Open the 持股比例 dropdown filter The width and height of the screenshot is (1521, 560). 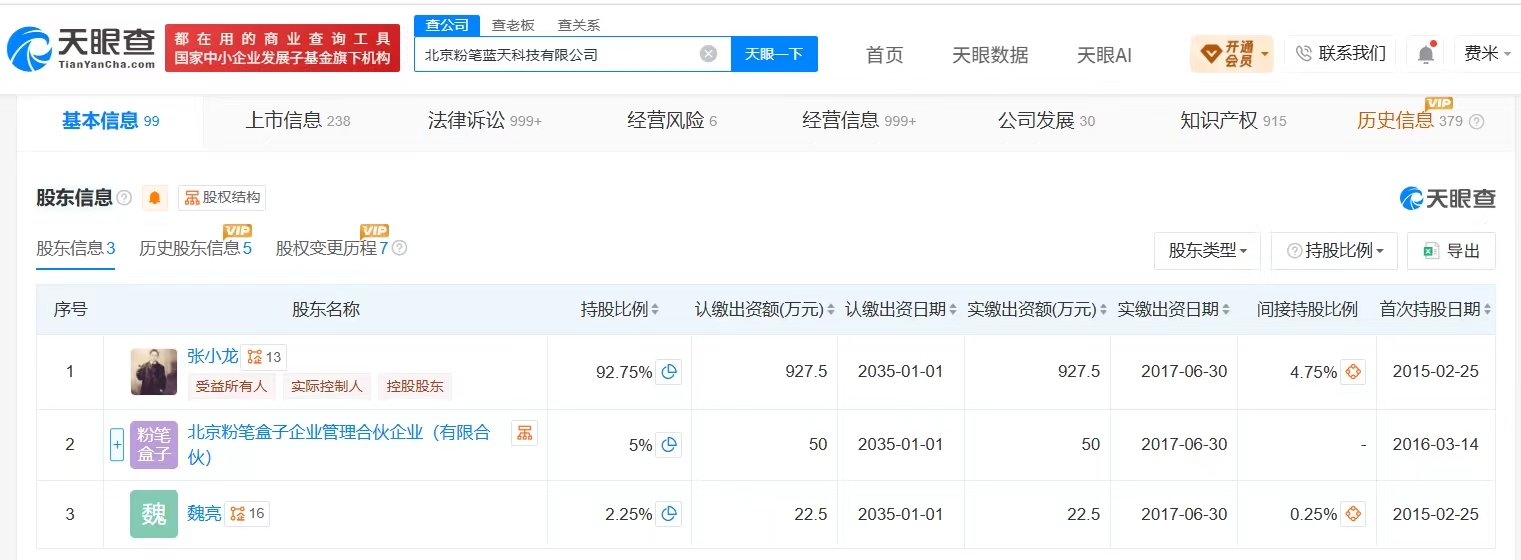1334,251
